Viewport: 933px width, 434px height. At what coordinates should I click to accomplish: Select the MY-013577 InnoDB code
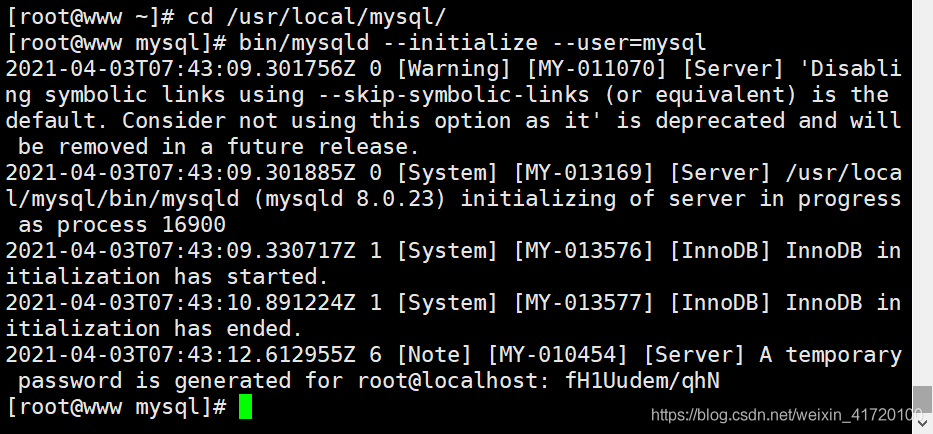583,303
